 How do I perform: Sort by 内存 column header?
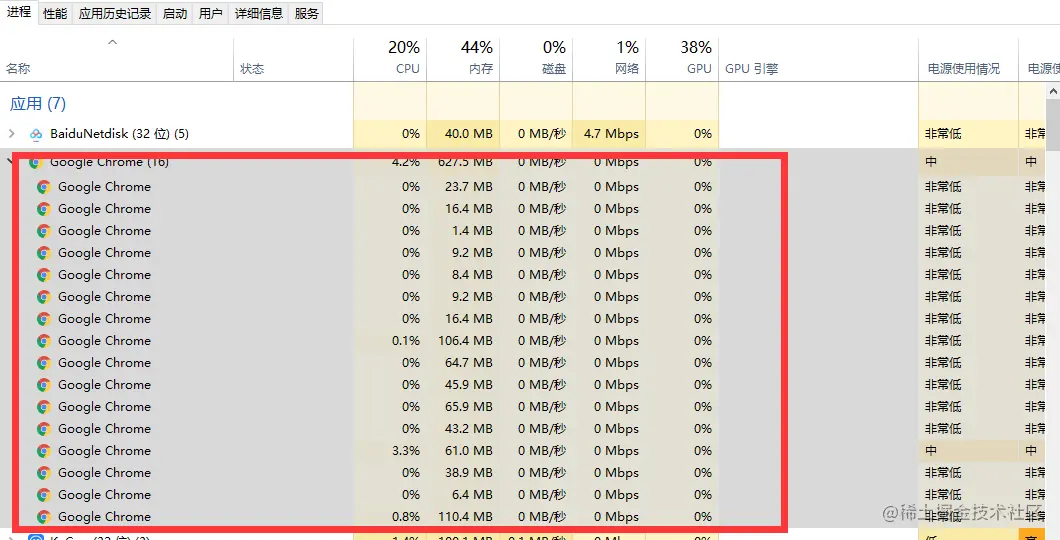point(463,59)
